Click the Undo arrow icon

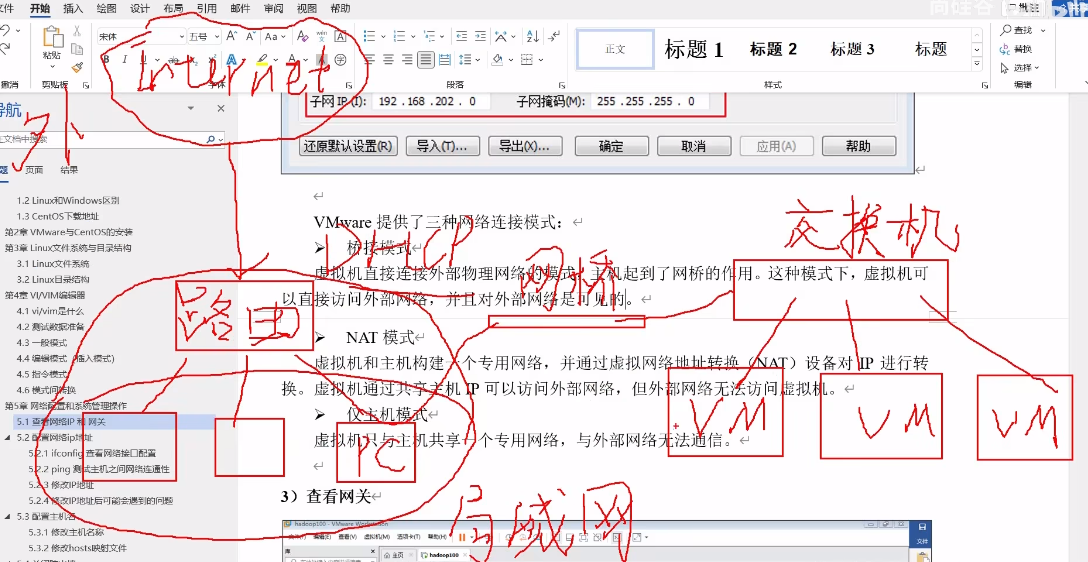click(x=5, y=31)
